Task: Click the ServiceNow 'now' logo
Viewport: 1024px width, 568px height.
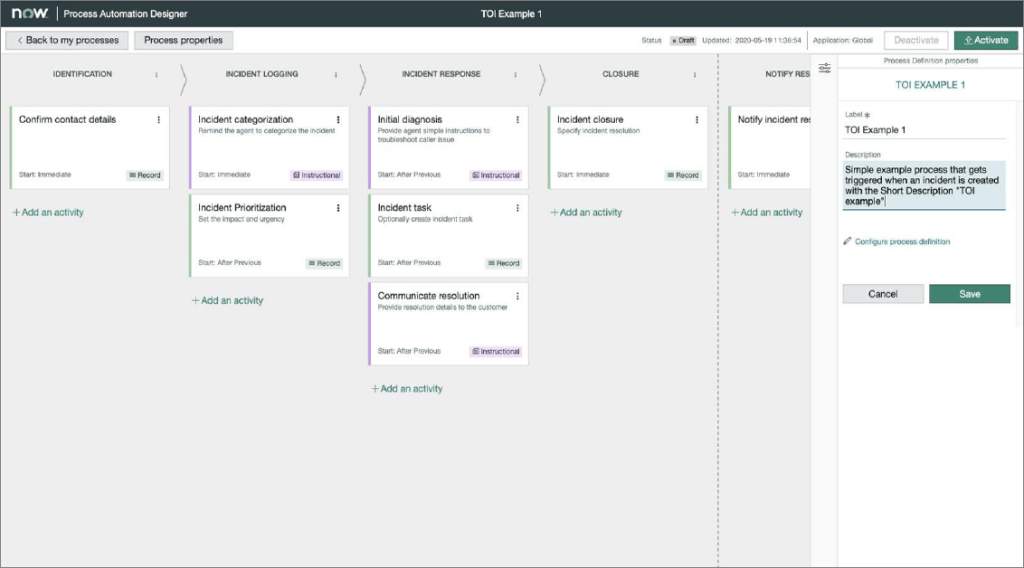Action: [30, 14]
